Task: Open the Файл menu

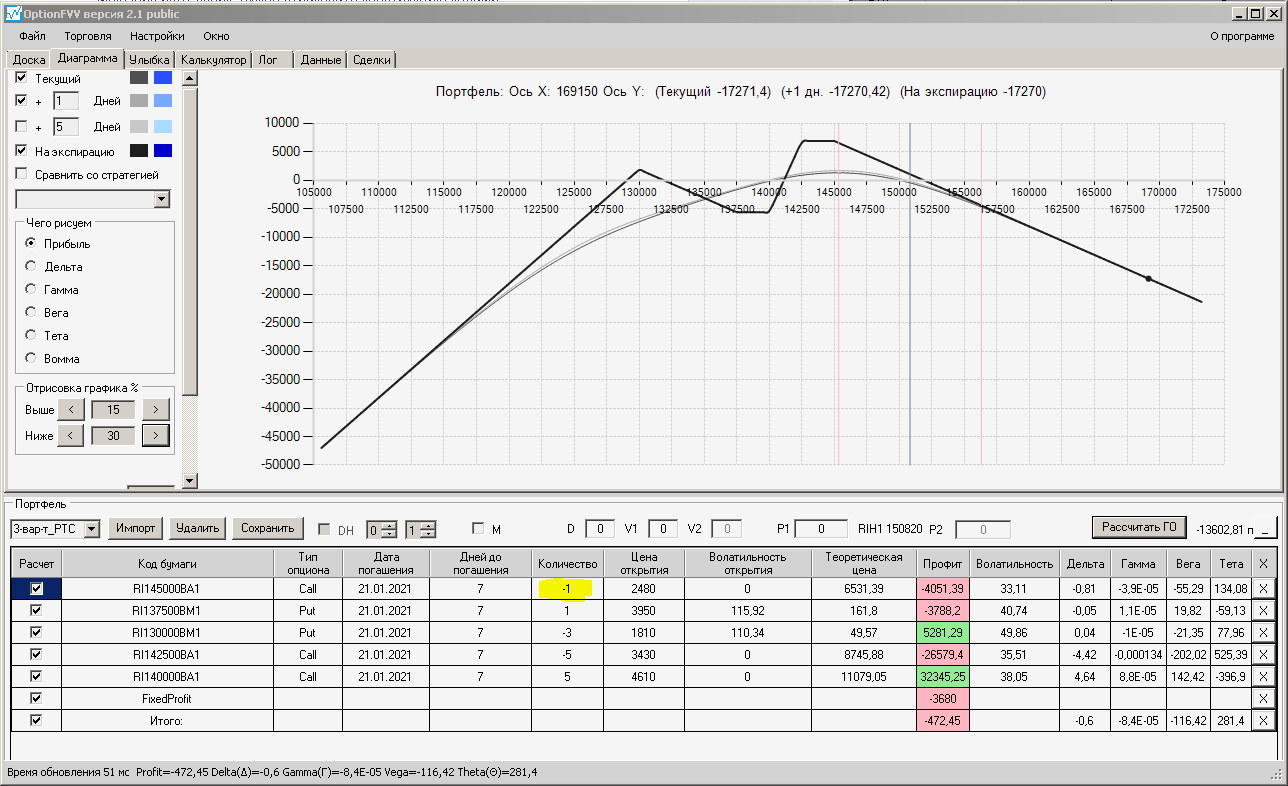Action: pos(32,36)
